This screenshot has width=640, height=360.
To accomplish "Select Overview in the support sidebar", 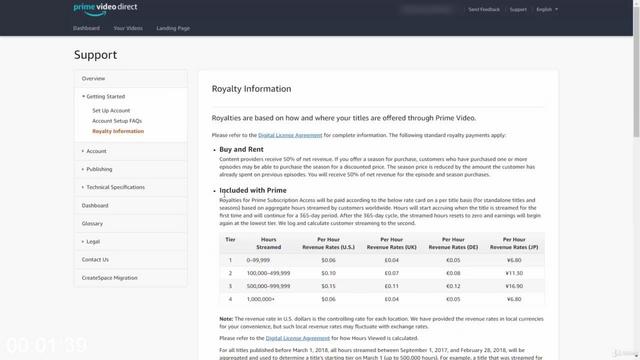I will point(131,78).
